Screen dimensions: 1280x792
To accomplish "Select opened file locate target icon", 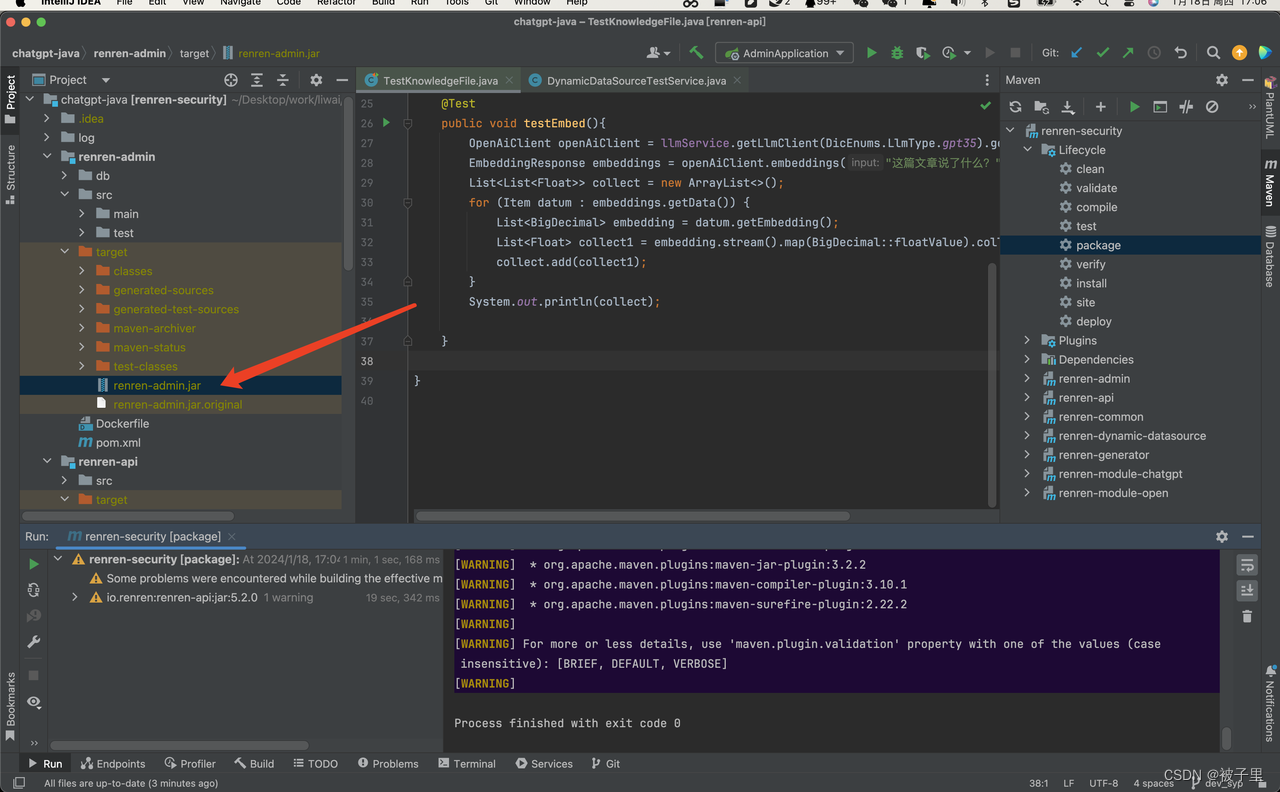I will pos(231,80).
